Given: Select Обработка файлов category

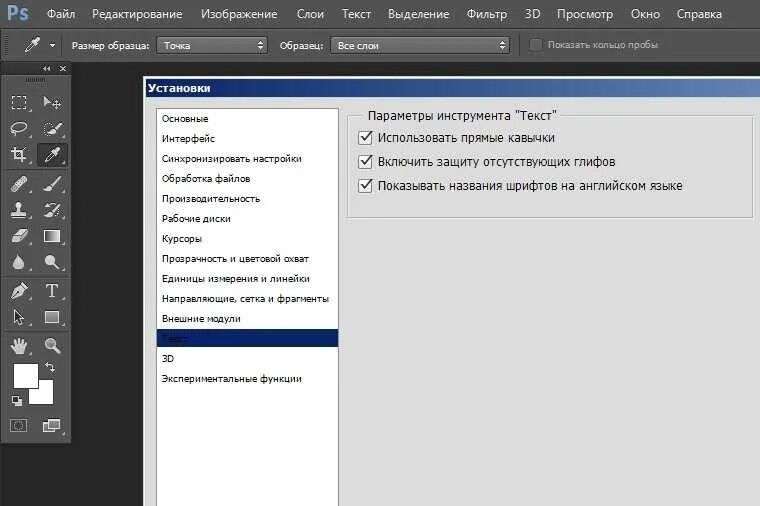Looking at the screenshot, I should point(247,179).
